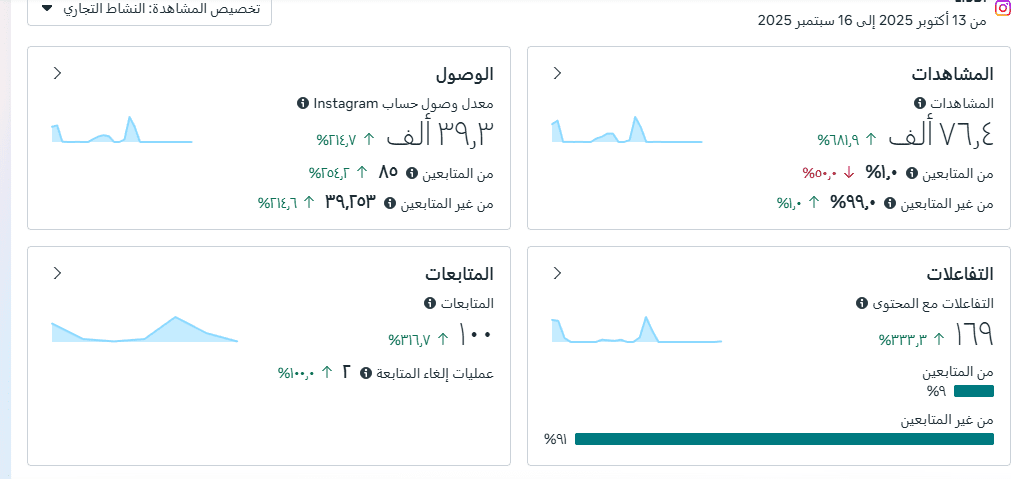Click the info icon beside المشاهدات metric

click(x=919, y=103)
